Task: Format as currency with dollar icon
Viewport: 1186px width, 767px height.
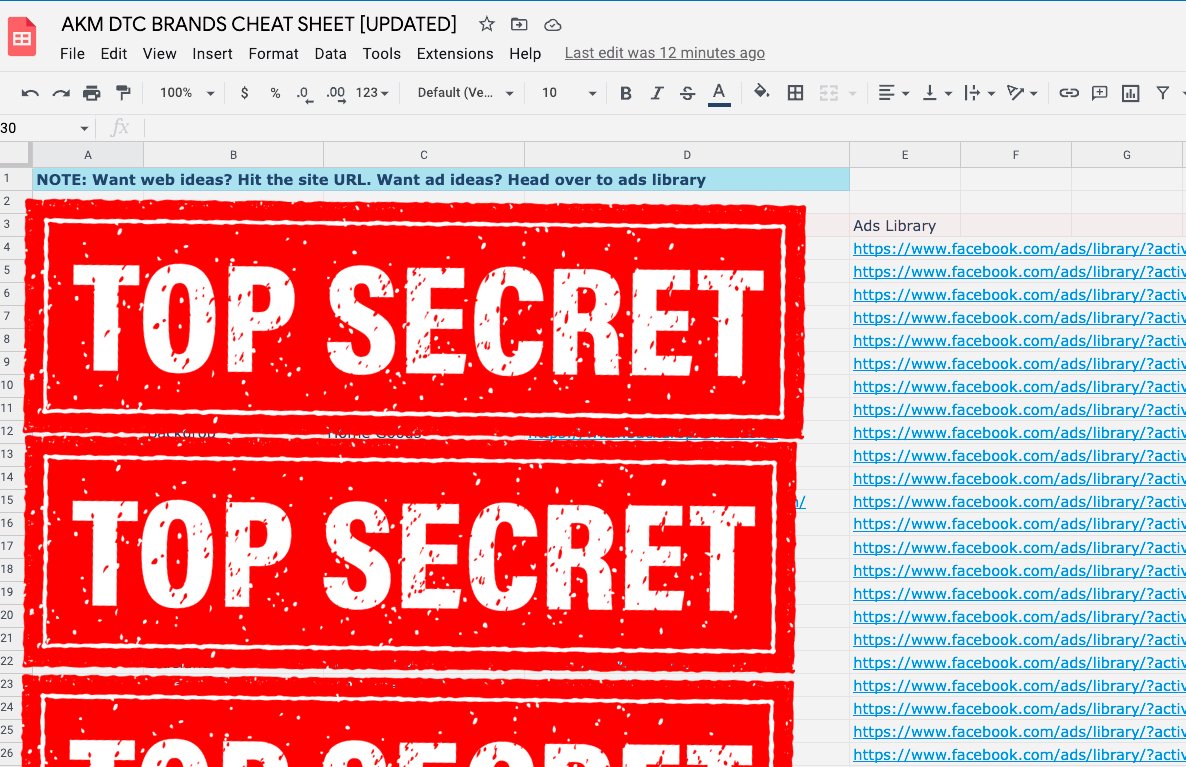Action: pos(244,93)
